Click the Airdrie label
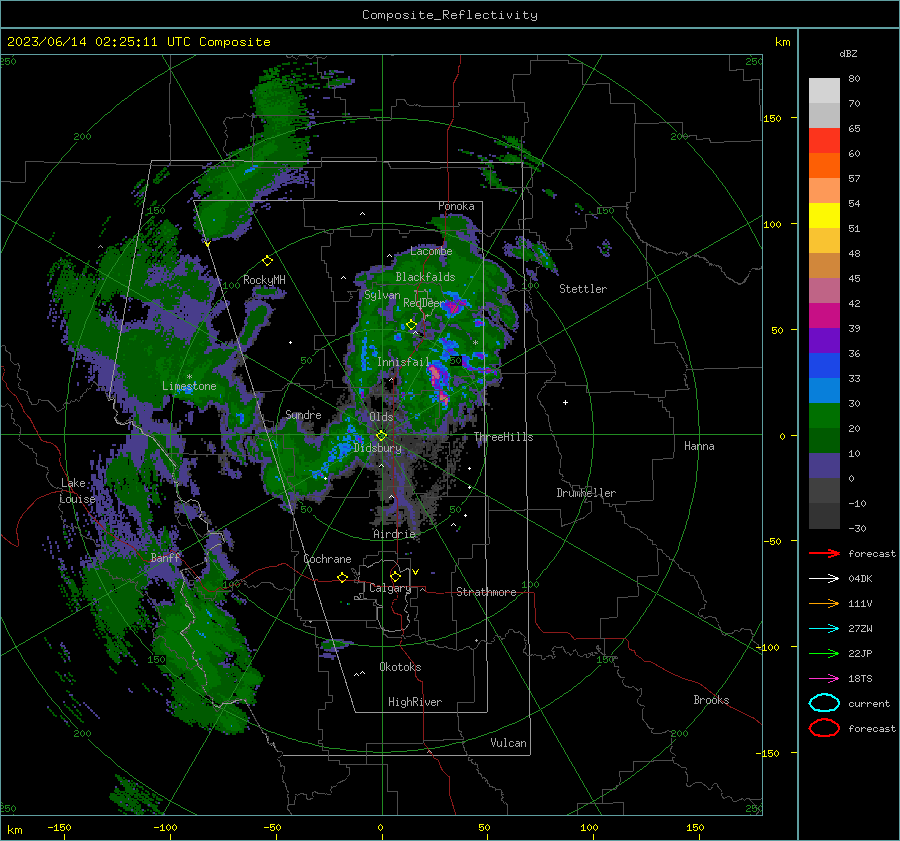The height and width of the screenshot is (841, 900). point(394,534)
